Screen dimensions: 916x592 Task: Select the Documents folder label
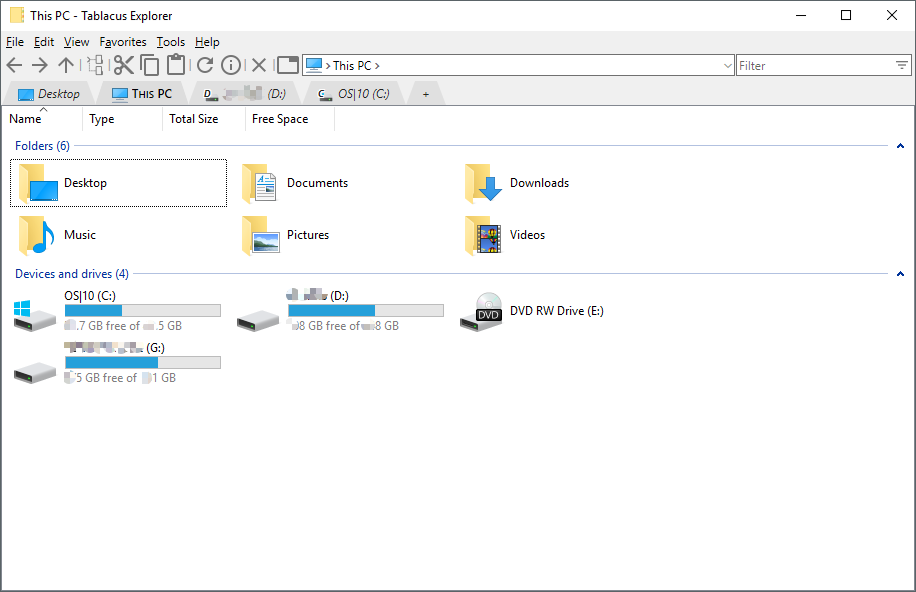317,184
